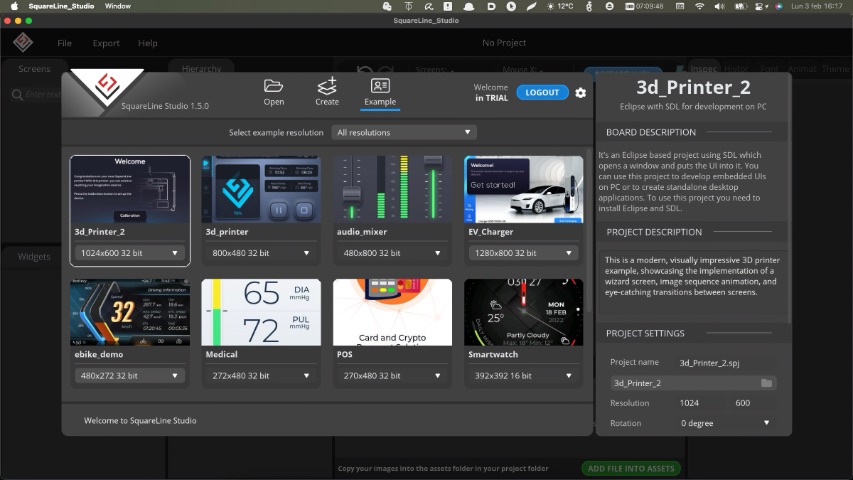This screenshot has height=480, width=853.
Task: Open the Export menu
Action: point(106,43)
